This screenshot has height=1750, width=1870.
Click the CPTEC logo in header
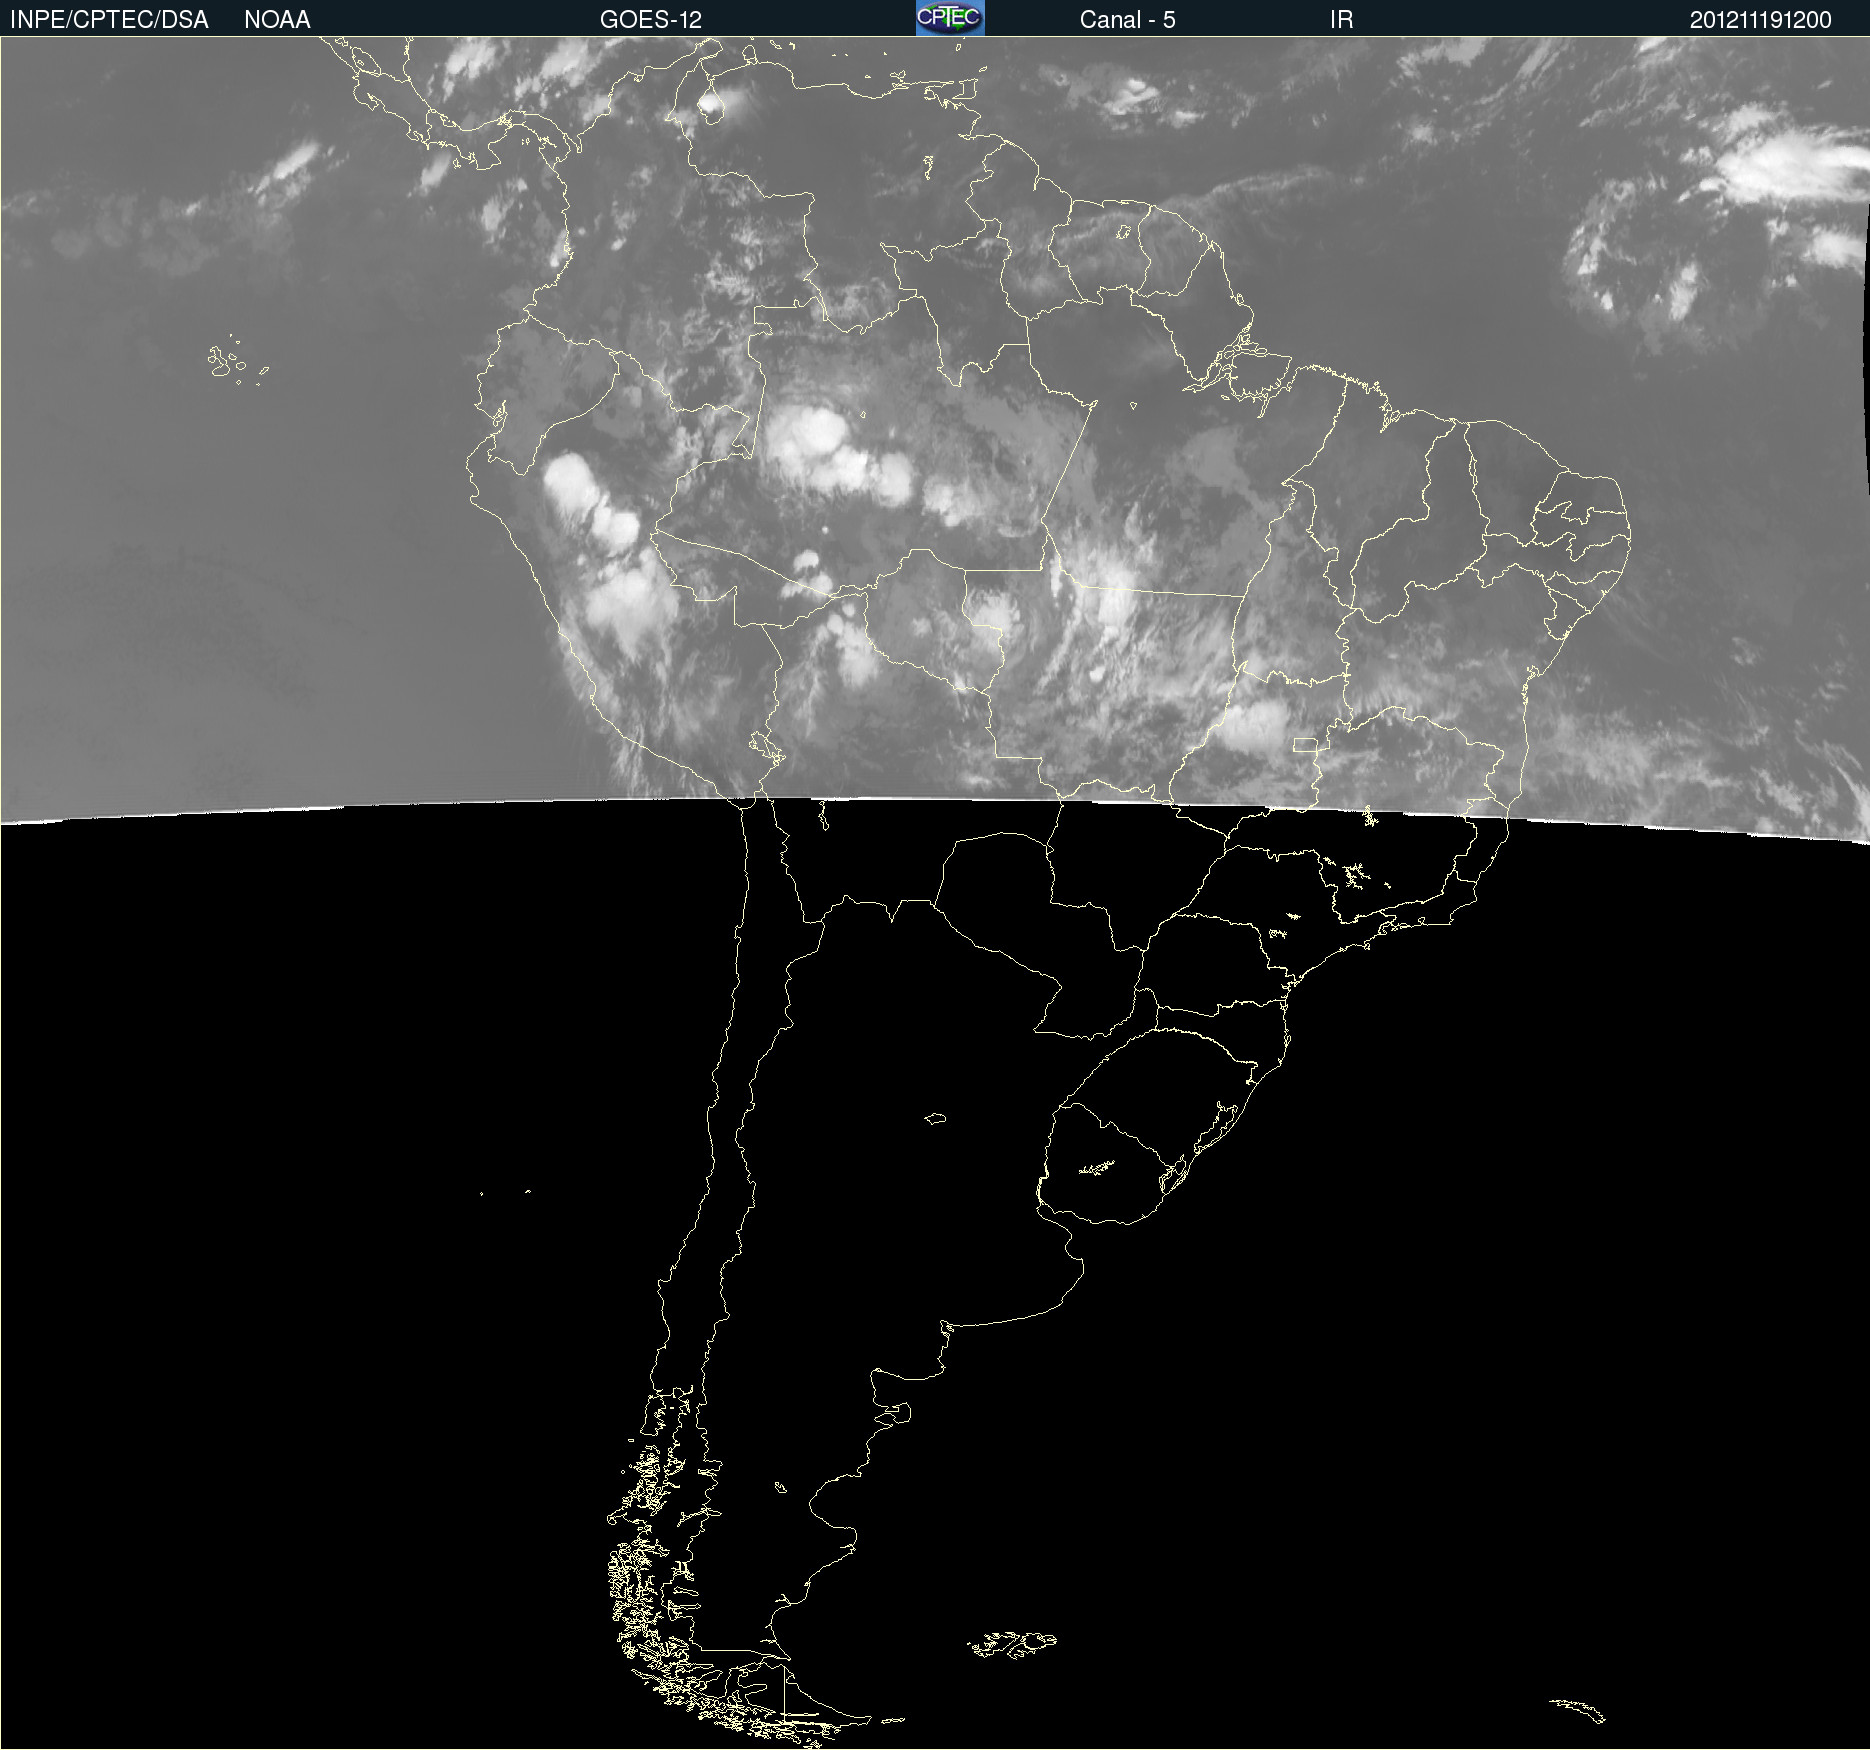pos(950,18)
